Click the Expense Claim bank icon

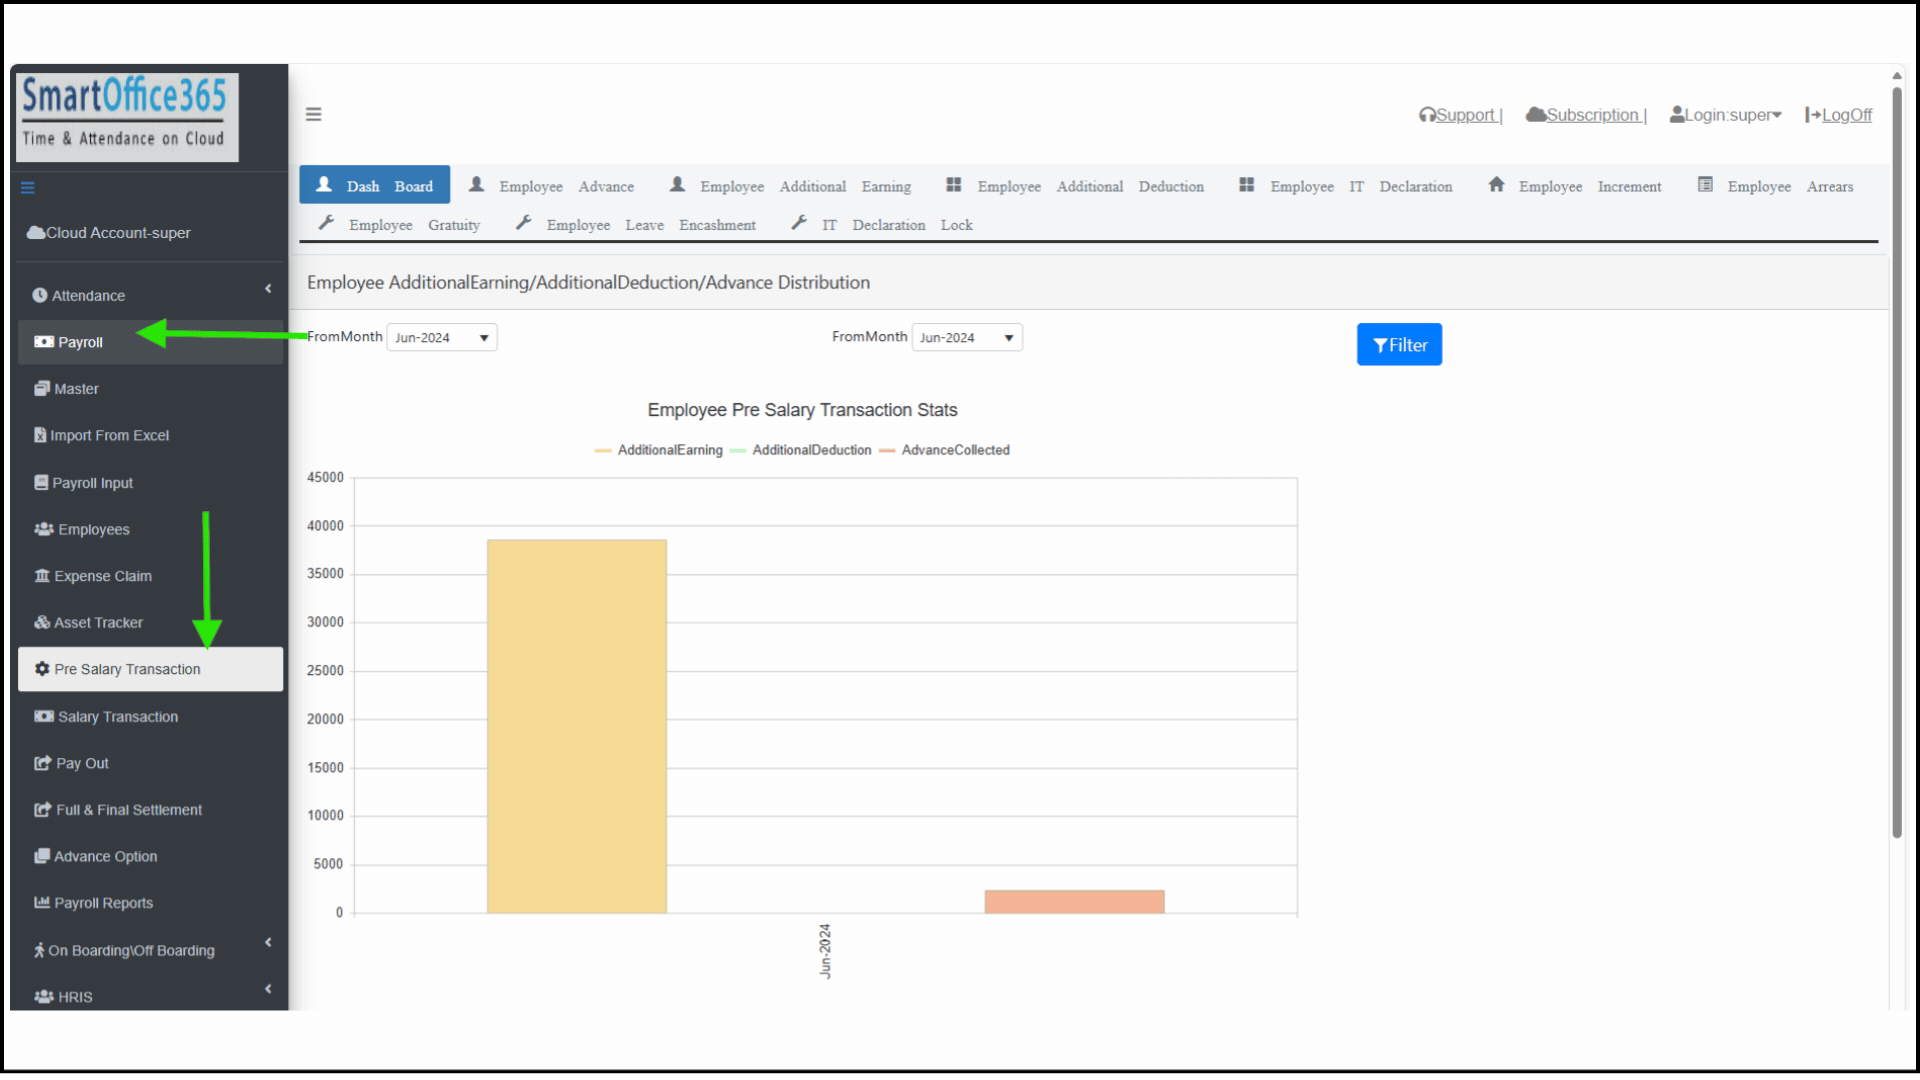click(x=42, y=576)
